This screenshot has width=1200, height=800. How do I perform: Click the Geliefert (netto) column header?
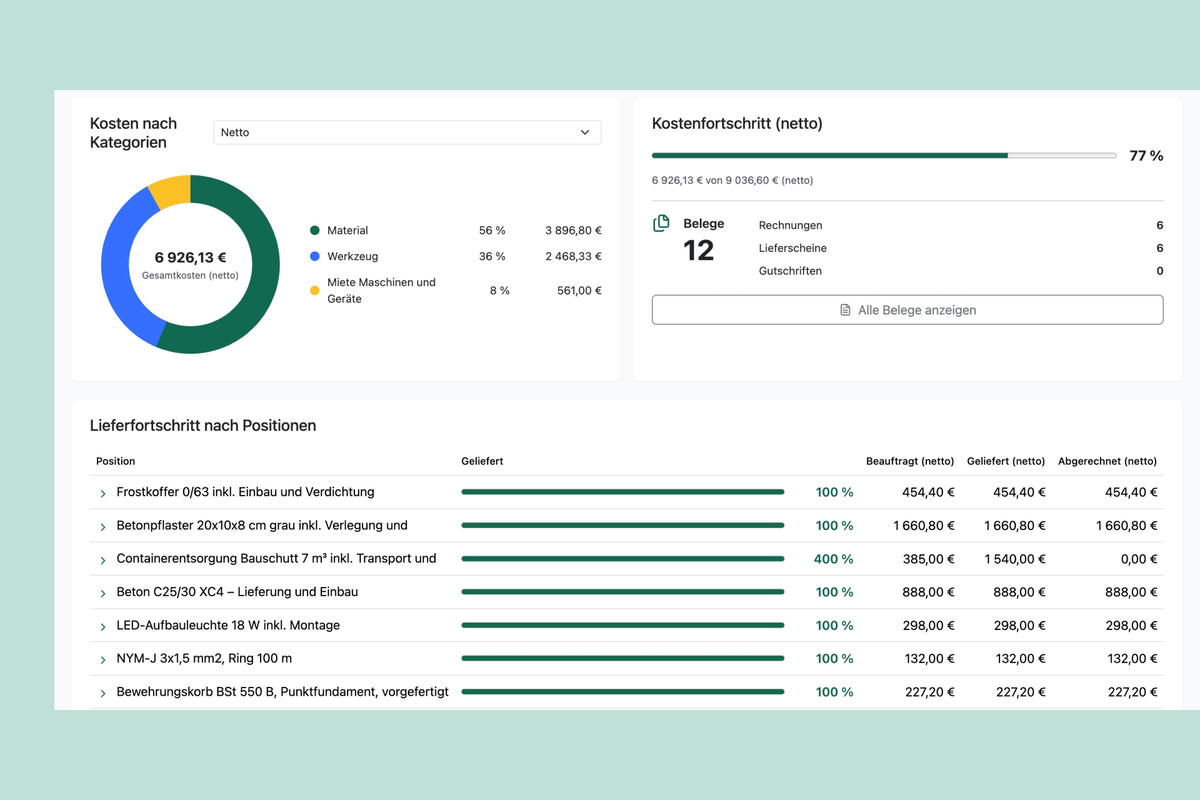[1006, 461]
